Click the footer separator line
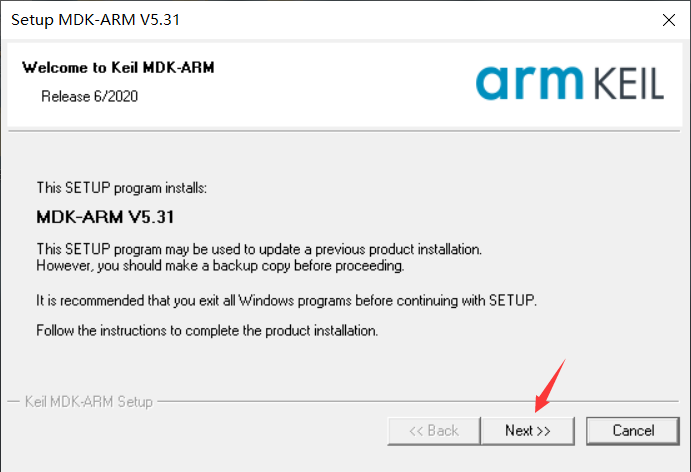 [400, 402]
